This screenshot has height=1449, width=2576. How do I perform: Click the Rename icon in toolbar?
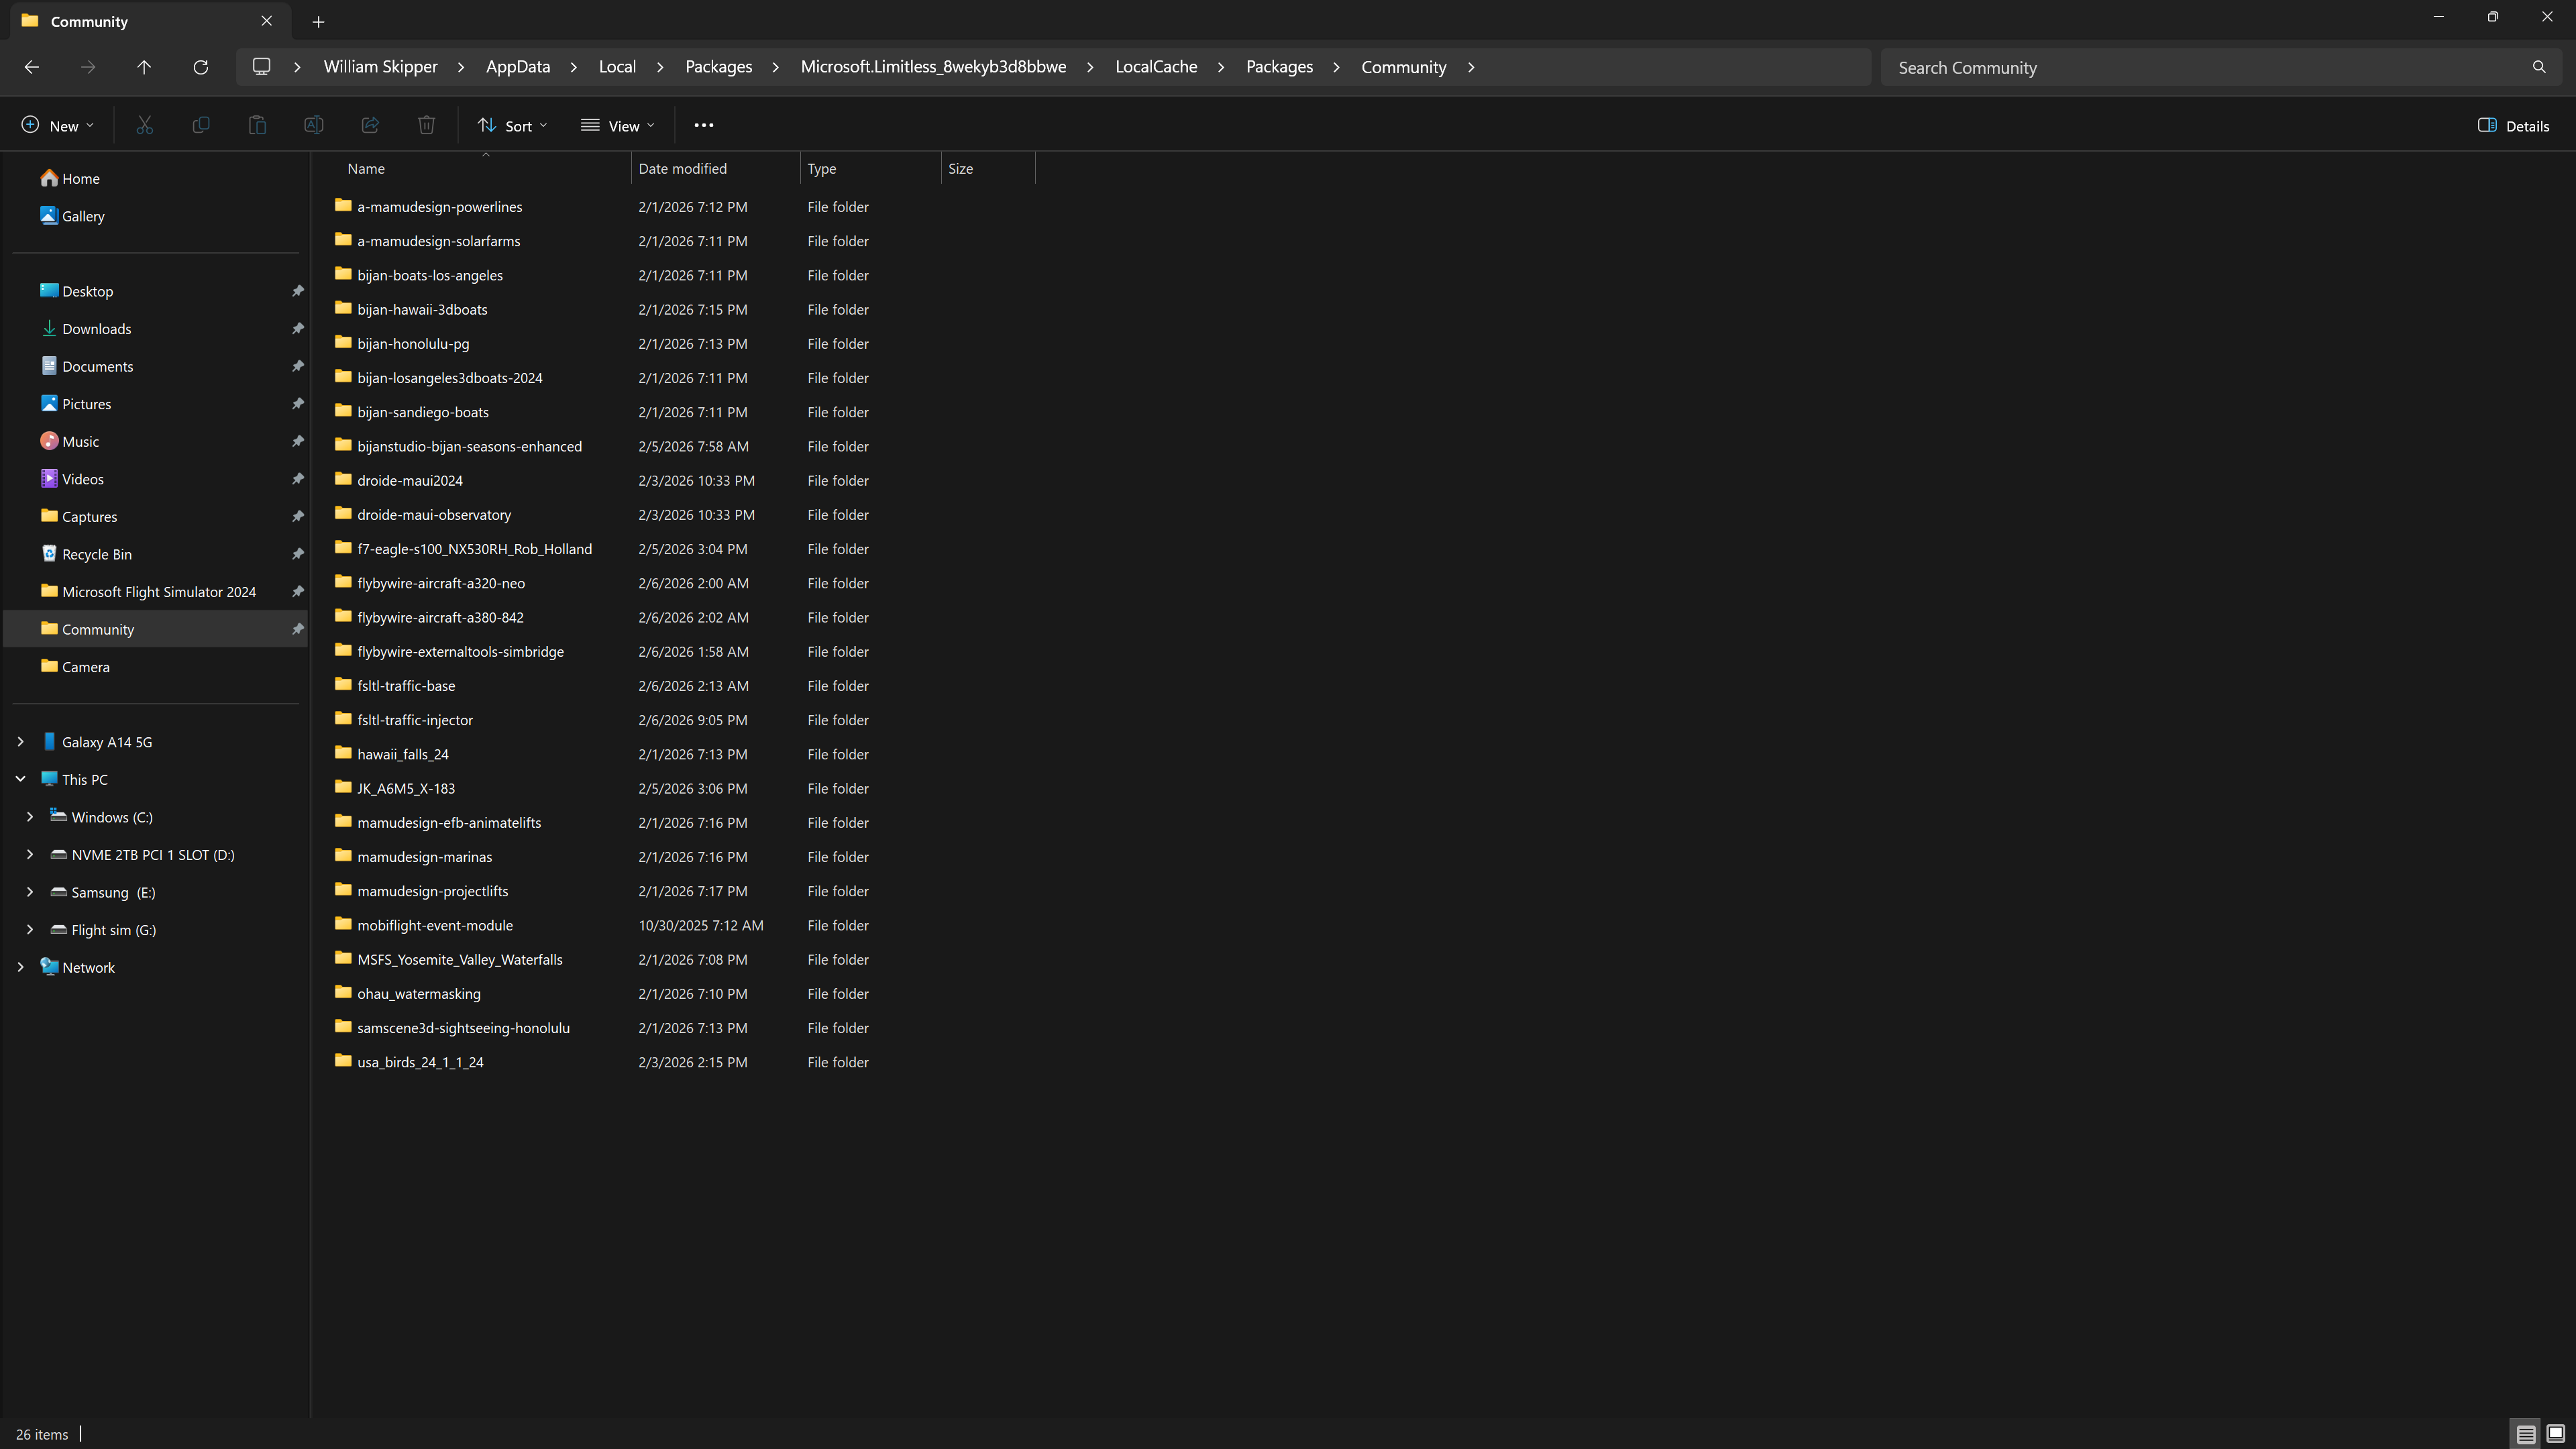pyautogui.click(x=313, y=125)
